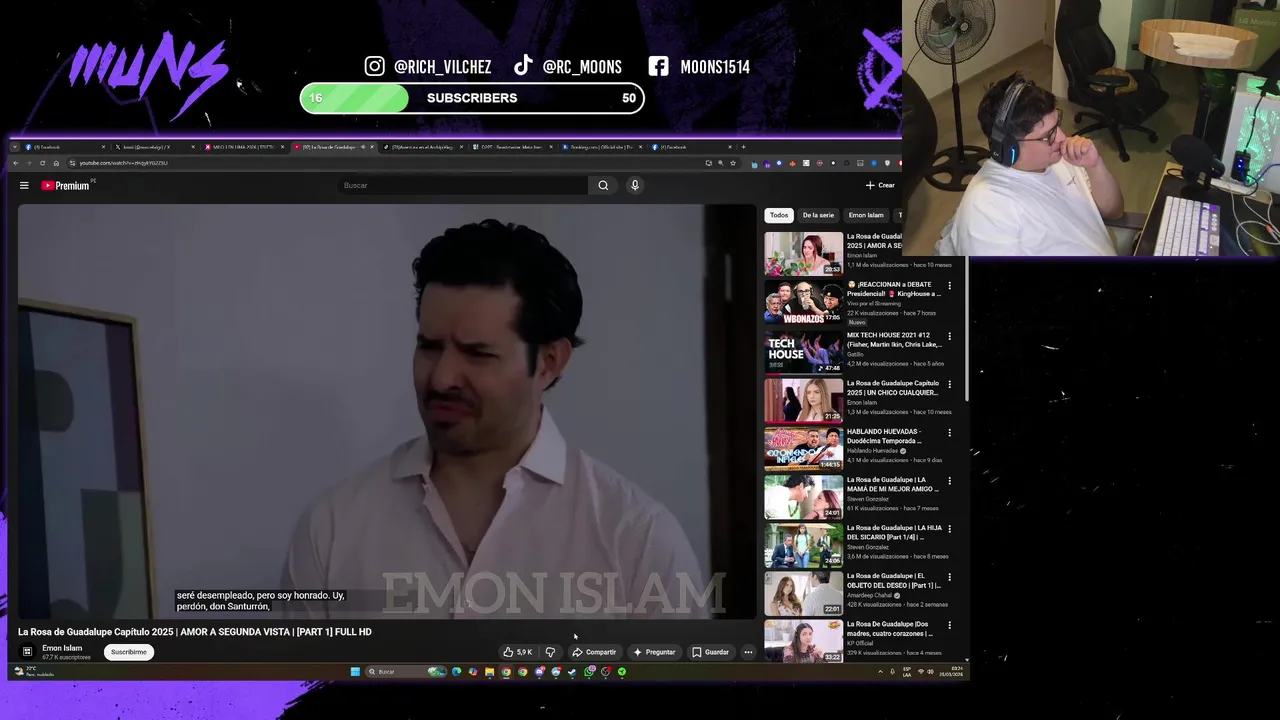The image size is (1280, 720).
Task: Subscribe with the Suscribirme button
Action: click(128, 652)
